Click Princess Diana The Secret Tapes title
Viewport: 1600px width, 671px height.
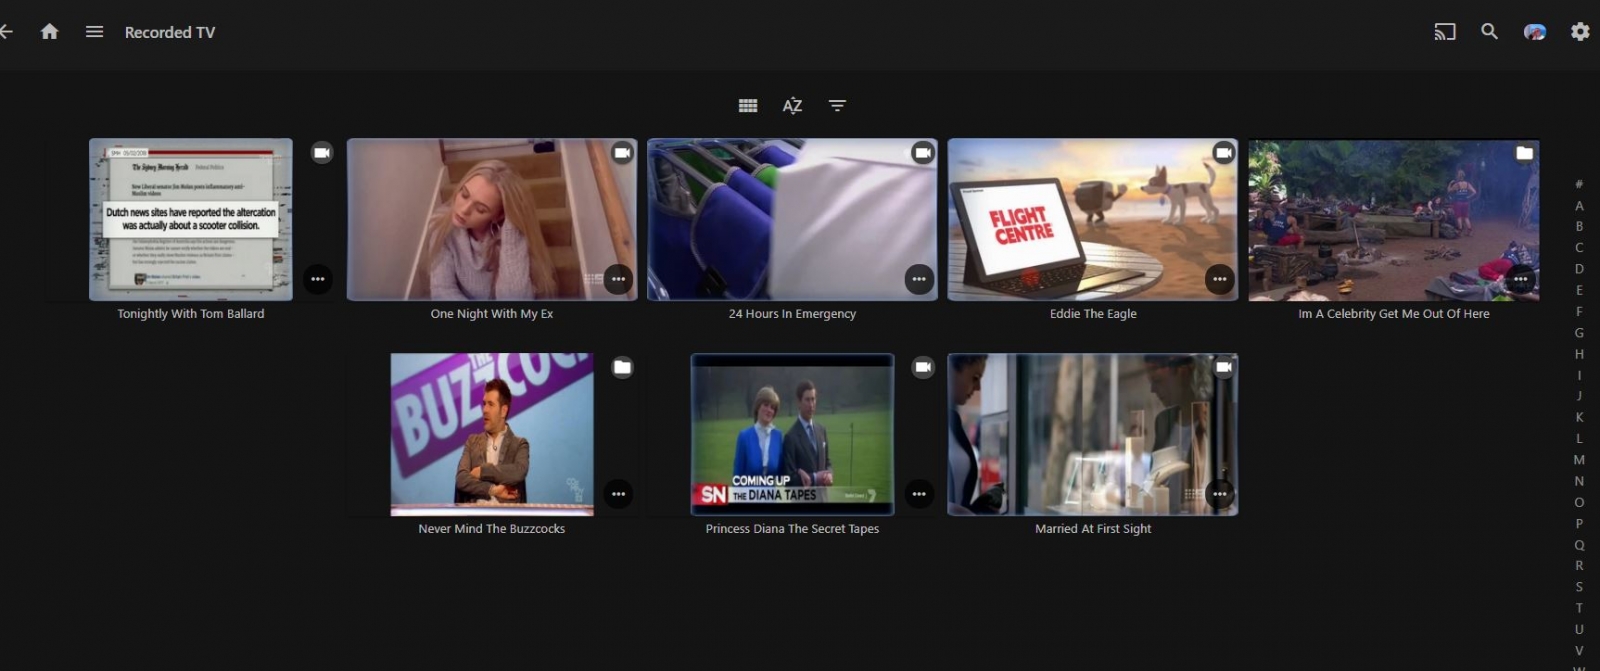pos(792,529)
